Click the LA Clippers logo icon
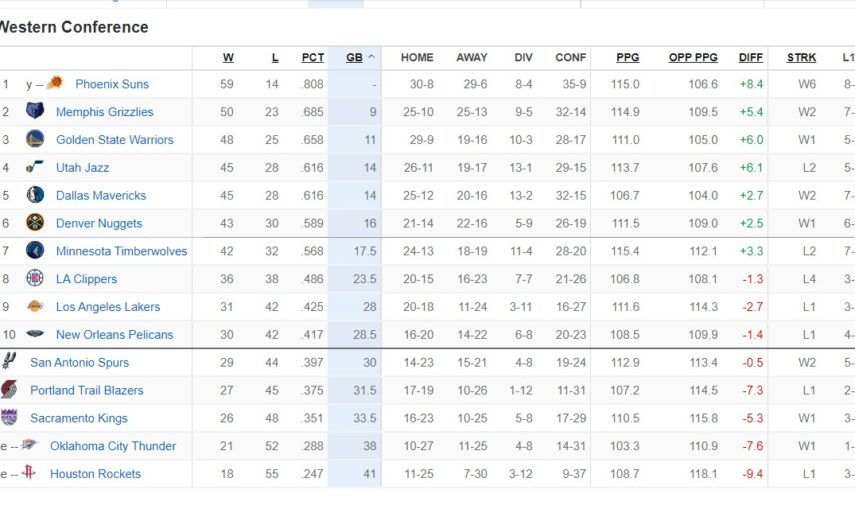855x513 pixels. point(35,279)
